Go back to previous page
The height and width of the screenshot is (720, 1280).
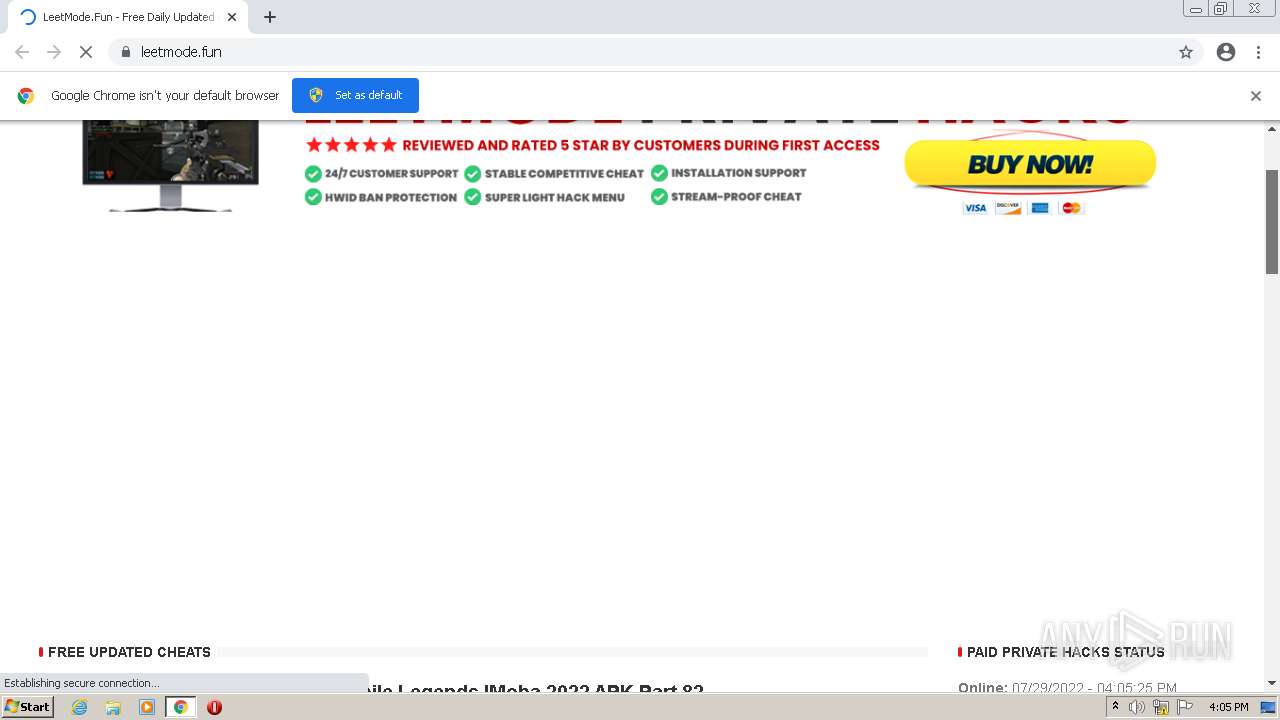[x=22, y=52]
